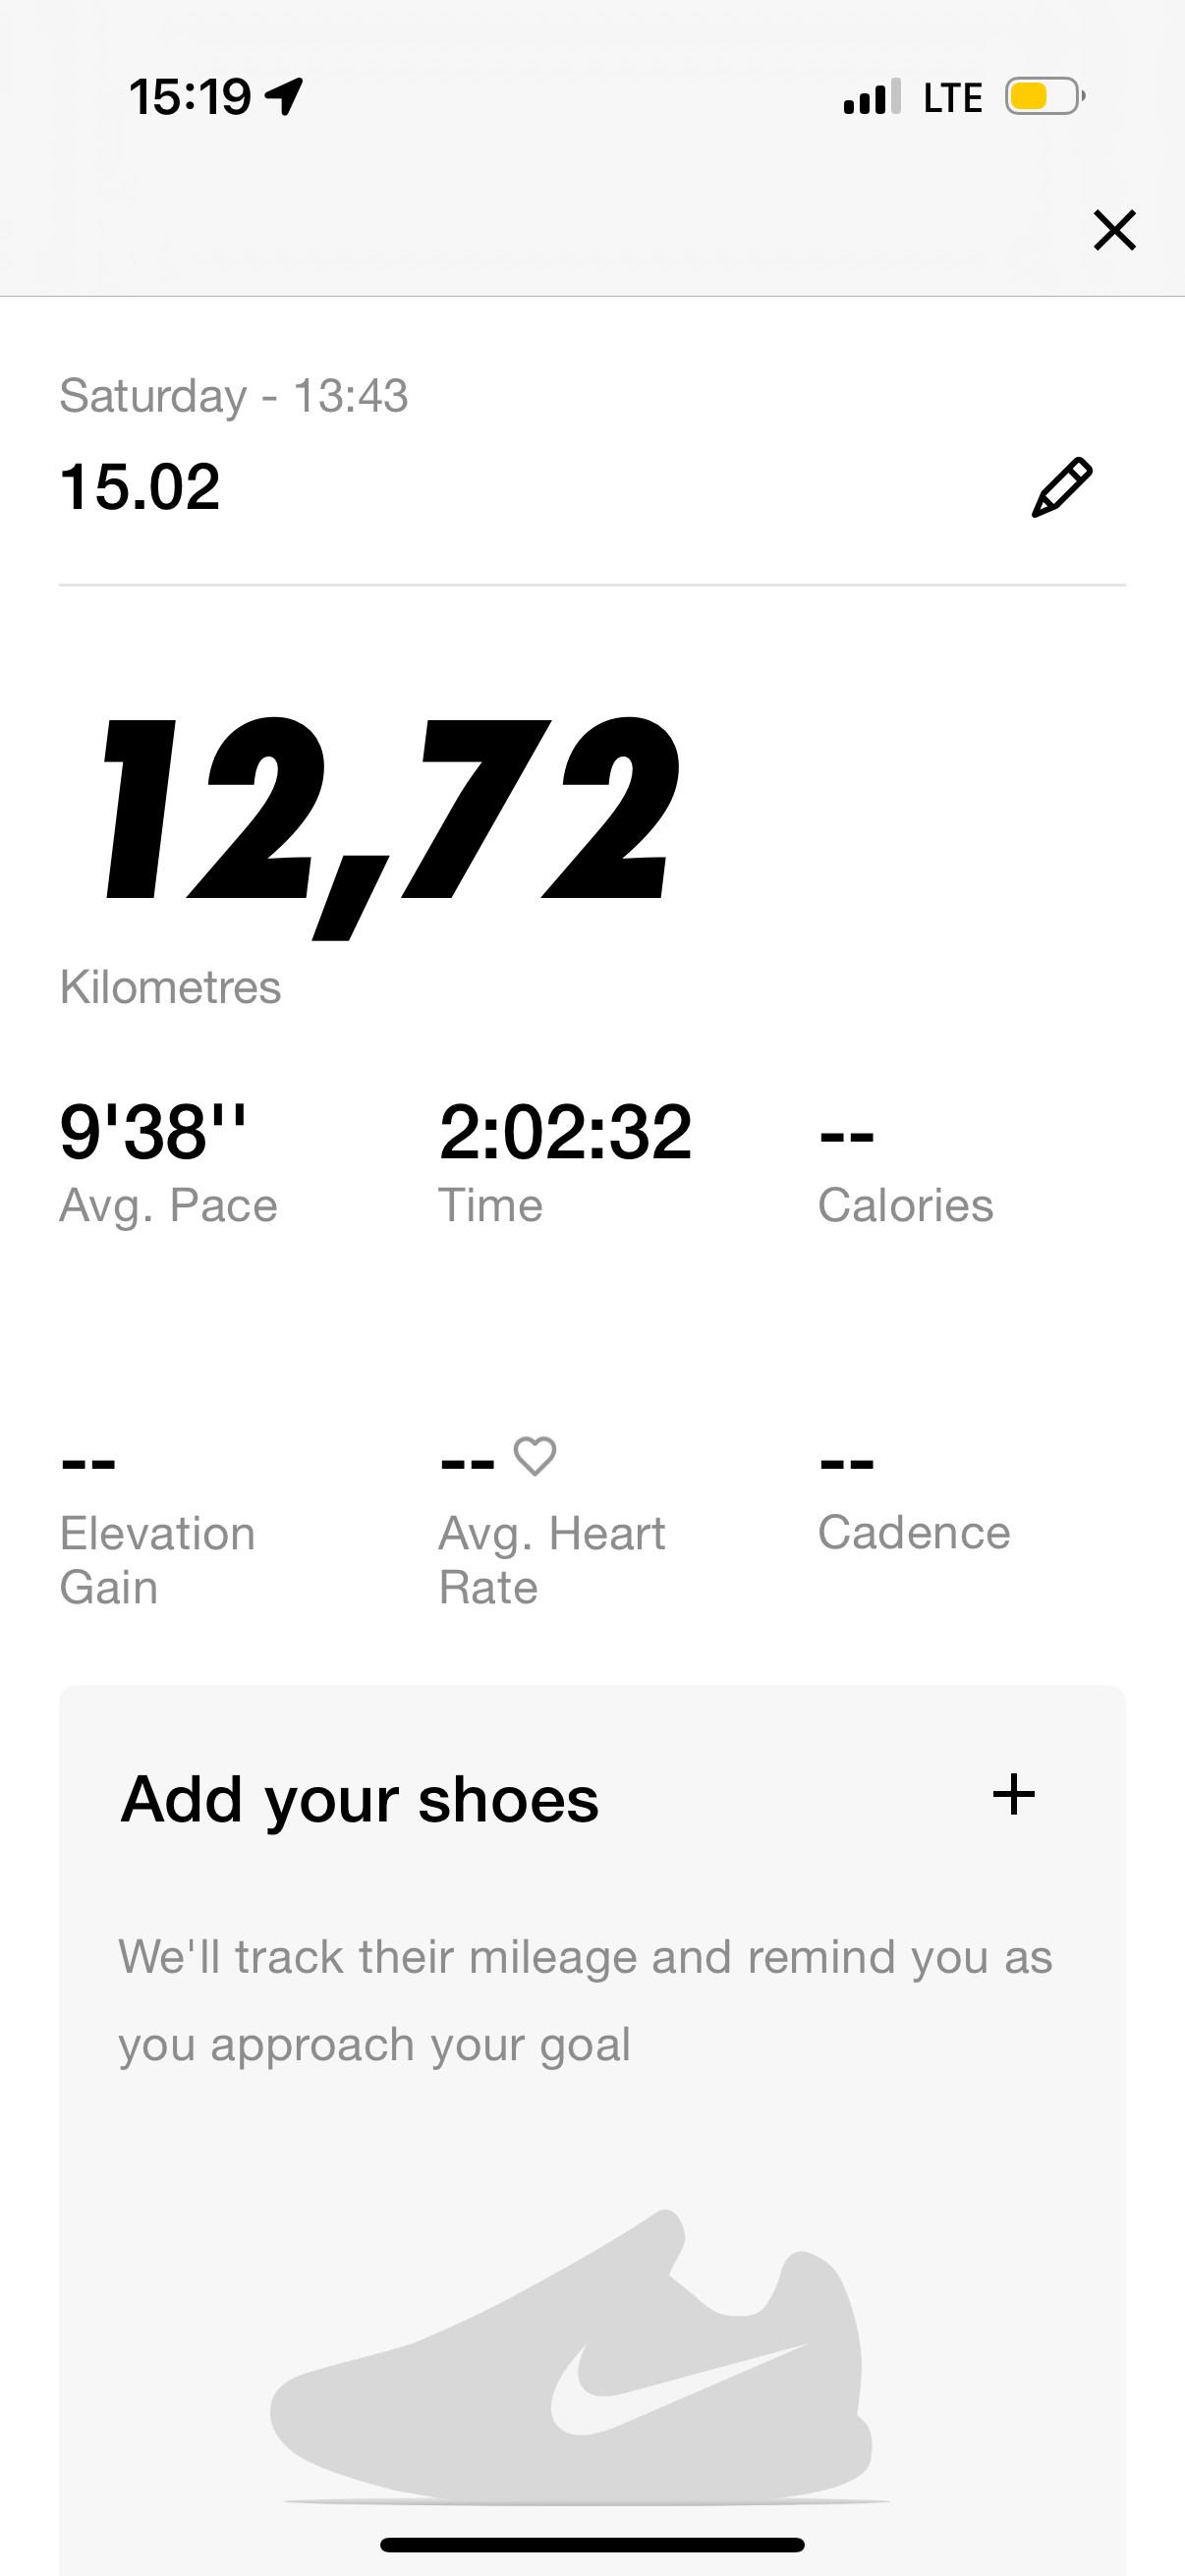Tap the 2:02:32 time value
1185x2576 pixels.
(x=565, y=1132)
